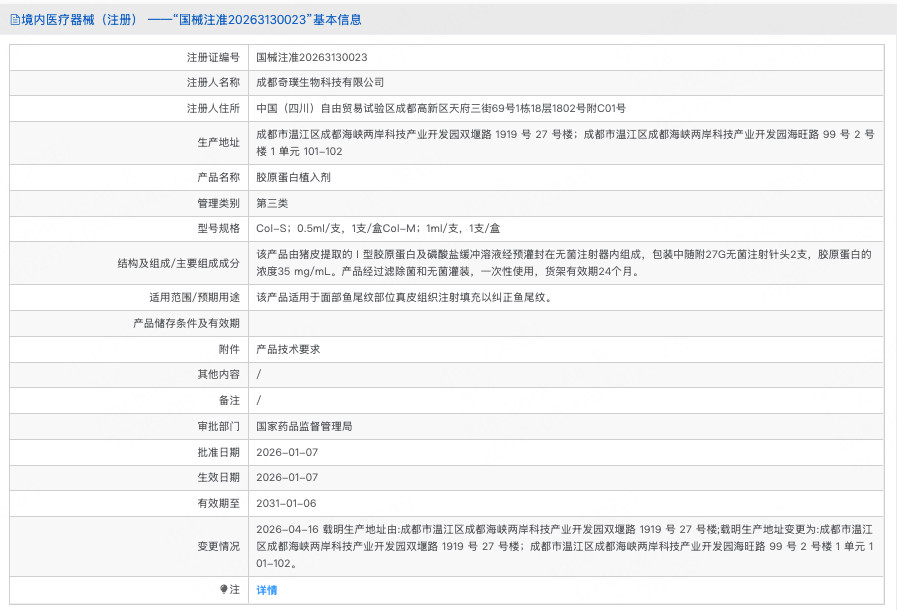The width and height of the screenshot is (897, 610).
Task: Select the value 第三类
Action: (x=272, y=203)
